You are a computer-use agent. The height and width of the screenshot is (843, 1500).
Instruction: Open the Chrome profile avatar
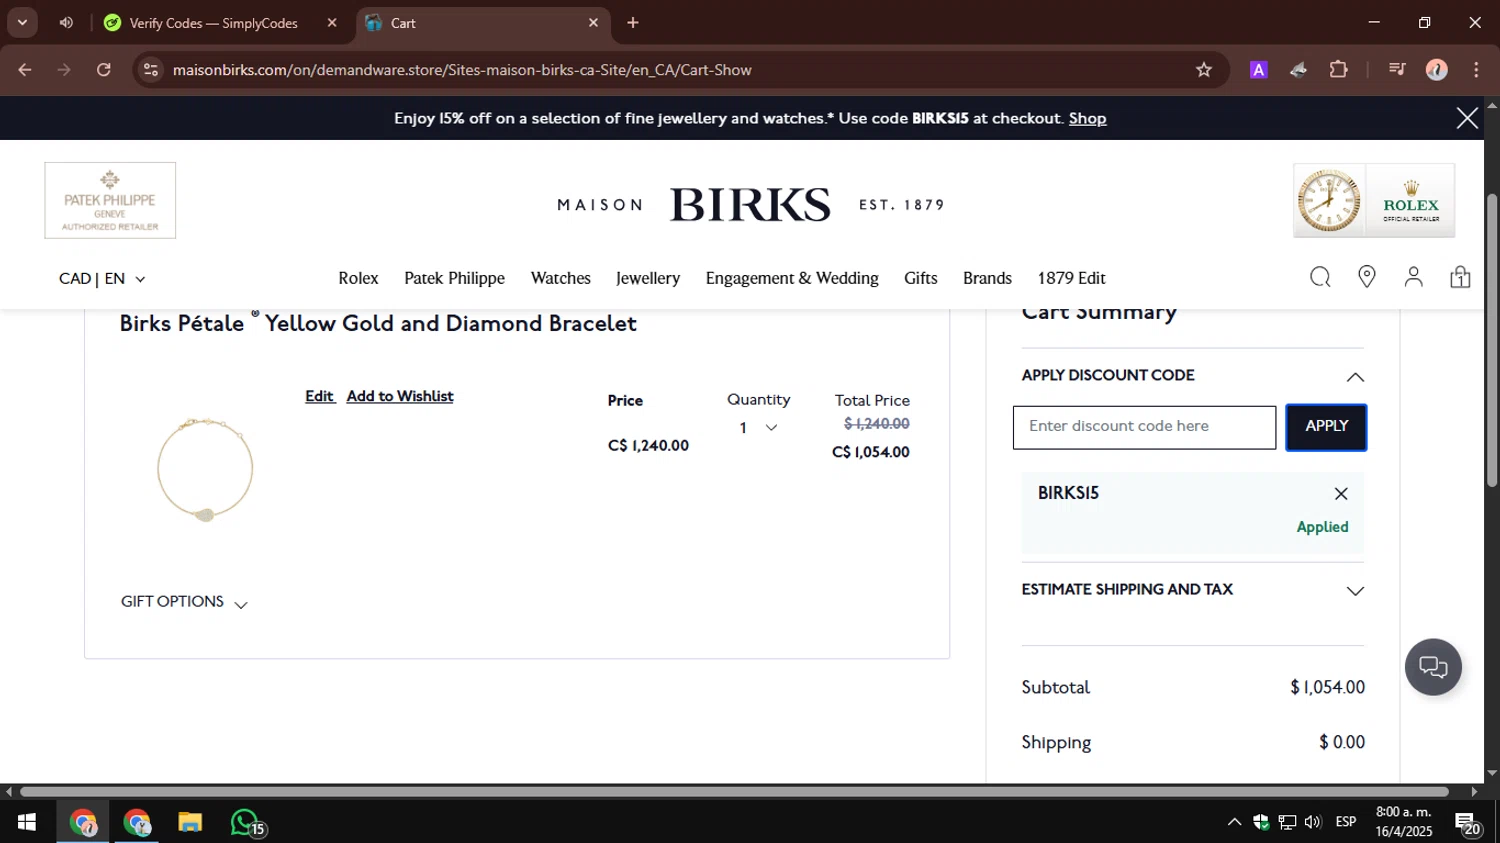tap(1437, 70)
